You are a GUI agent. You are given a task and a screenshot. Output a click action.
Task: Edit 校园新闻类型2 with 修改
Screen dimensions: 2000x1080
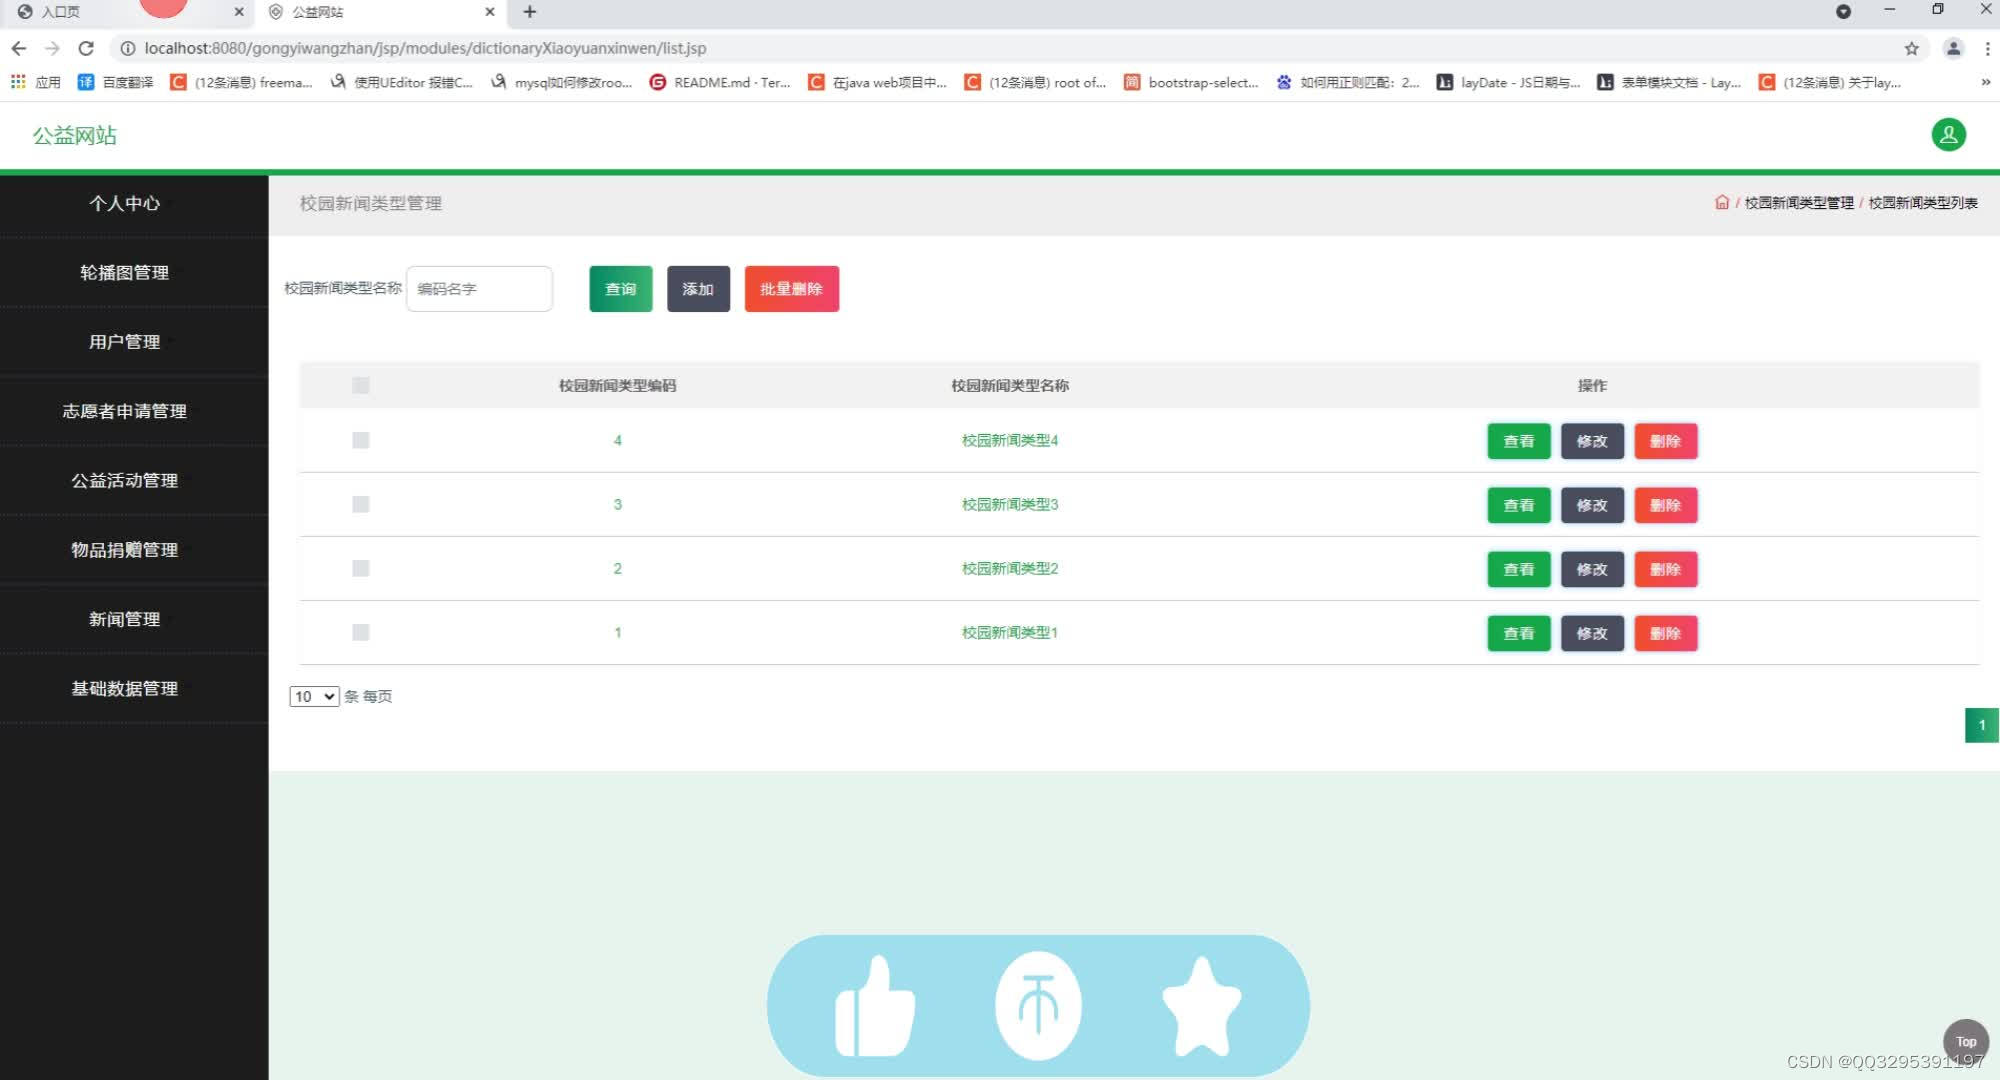1592,569
